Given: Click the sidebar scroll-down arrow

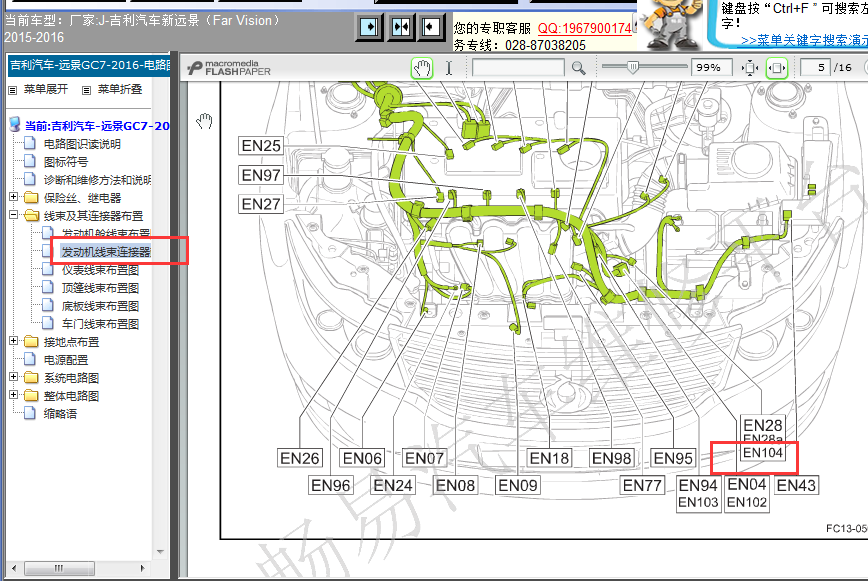Looking at the screenshot, I should (x=160, y=552).
